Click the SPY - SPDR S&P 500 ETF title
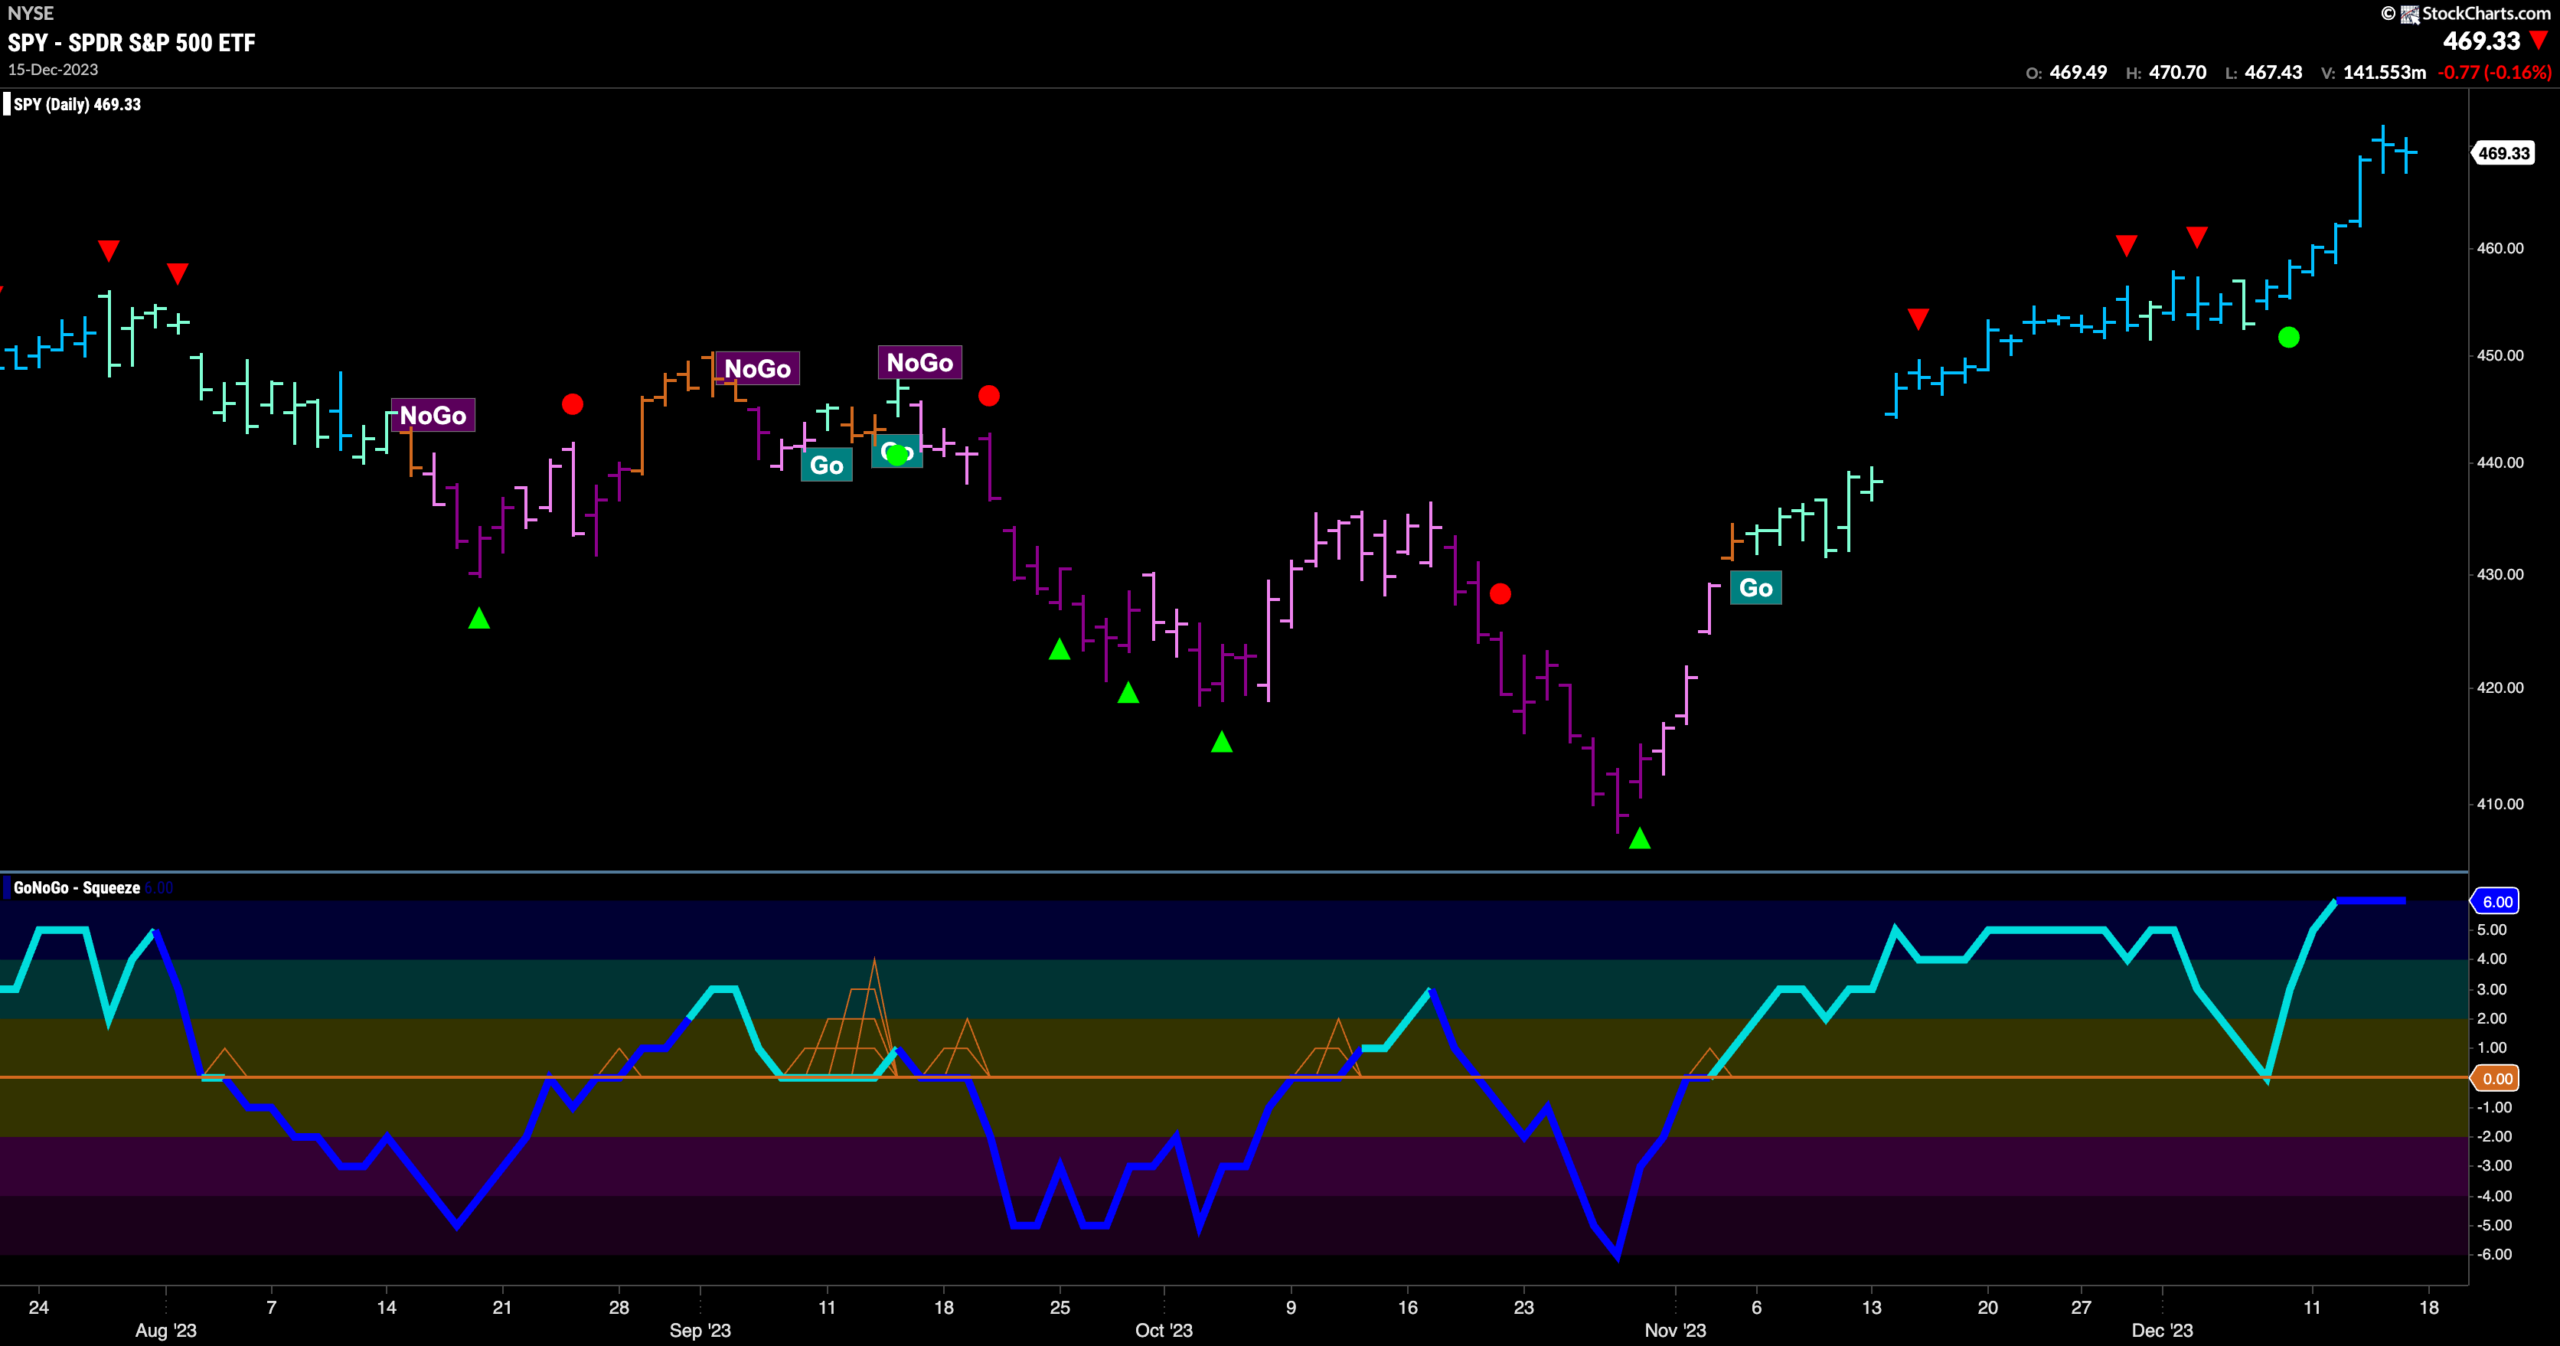Viewport: 2560px width, 1346px height. click(132, 42)
